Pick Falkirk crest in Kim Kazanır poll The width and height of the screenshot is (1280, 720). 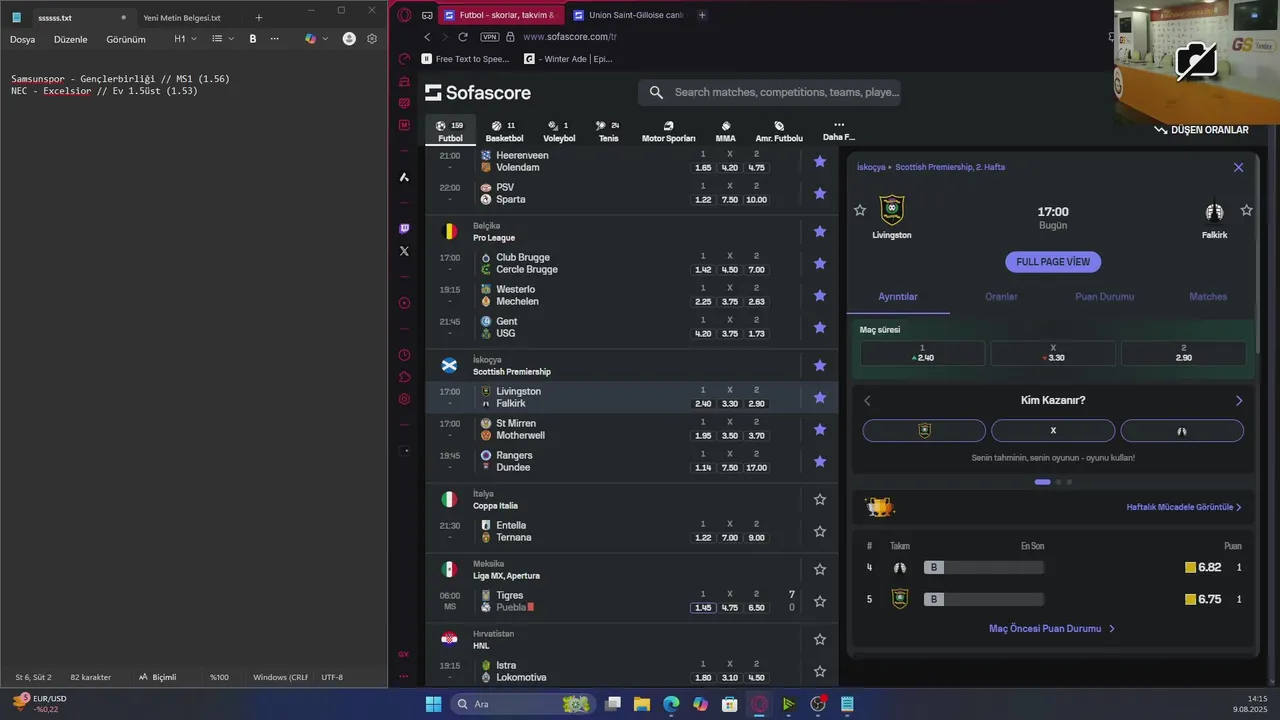(1182, 430)
